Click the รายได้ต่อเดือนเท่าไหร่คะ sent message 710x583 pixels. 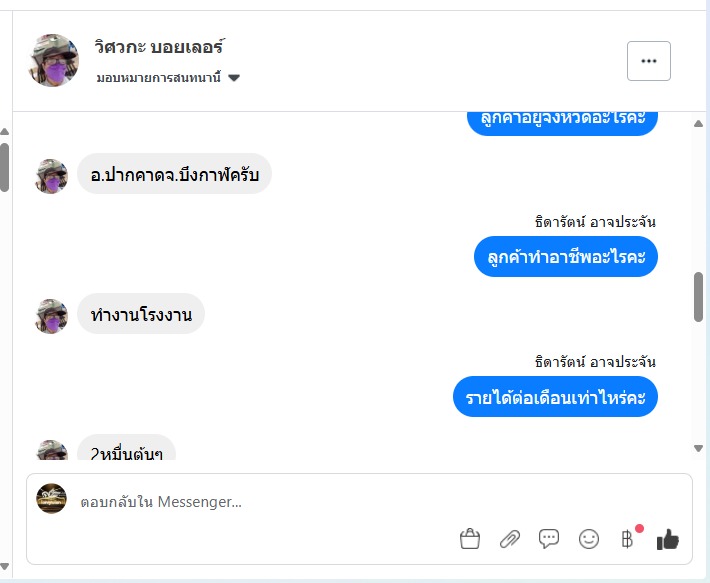pos(555,397)
